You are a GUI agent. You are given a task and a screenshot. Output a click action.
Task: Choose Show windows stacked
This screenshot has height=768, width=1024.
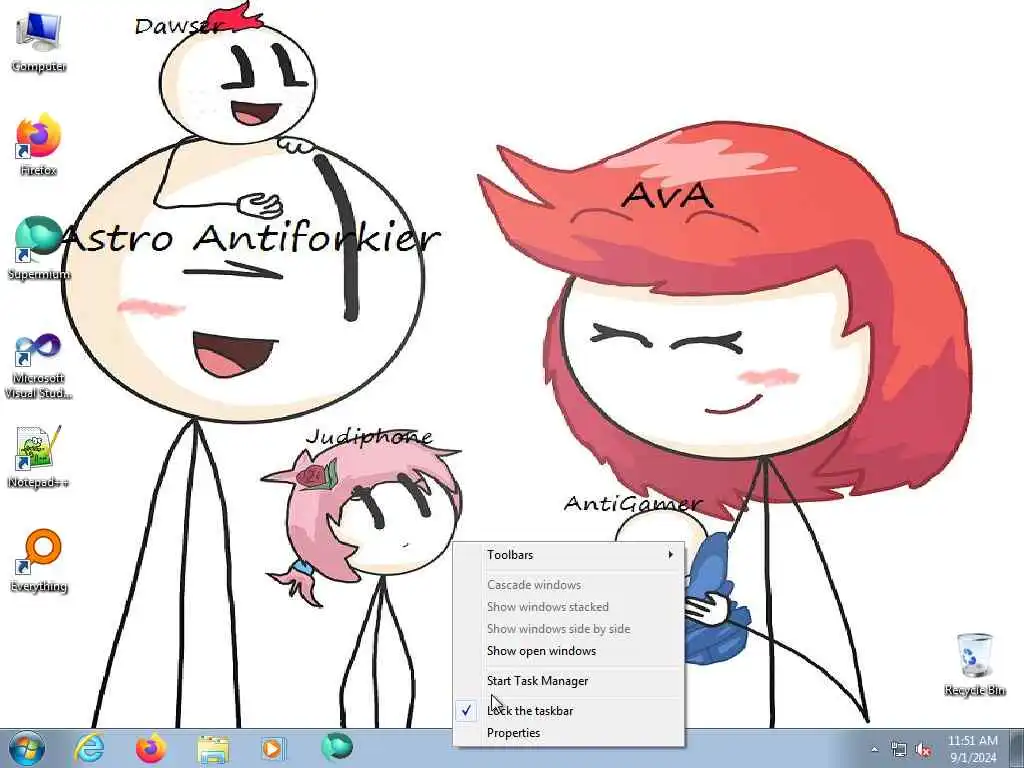(568, 607)
